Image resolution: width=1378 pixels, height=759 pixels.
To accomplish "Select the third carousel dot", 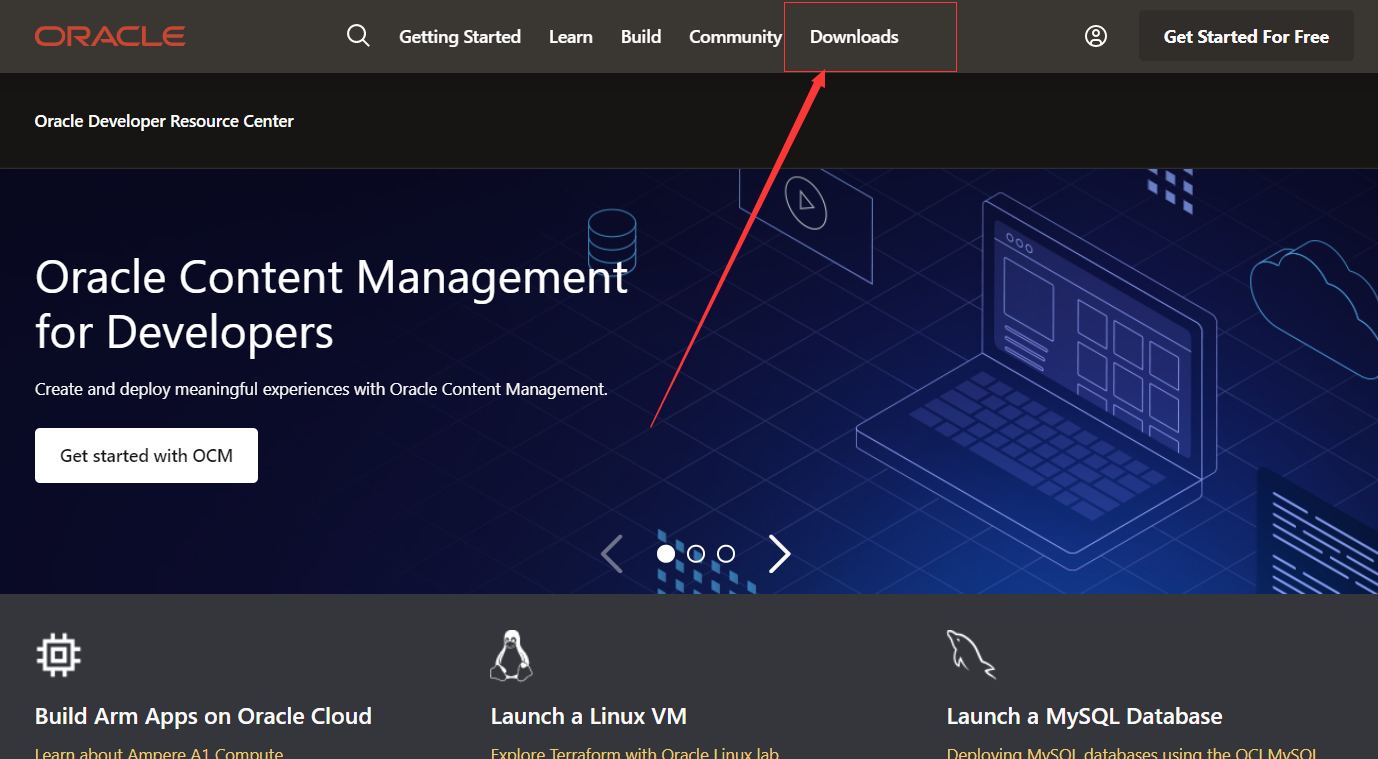I will click(726, 553).
